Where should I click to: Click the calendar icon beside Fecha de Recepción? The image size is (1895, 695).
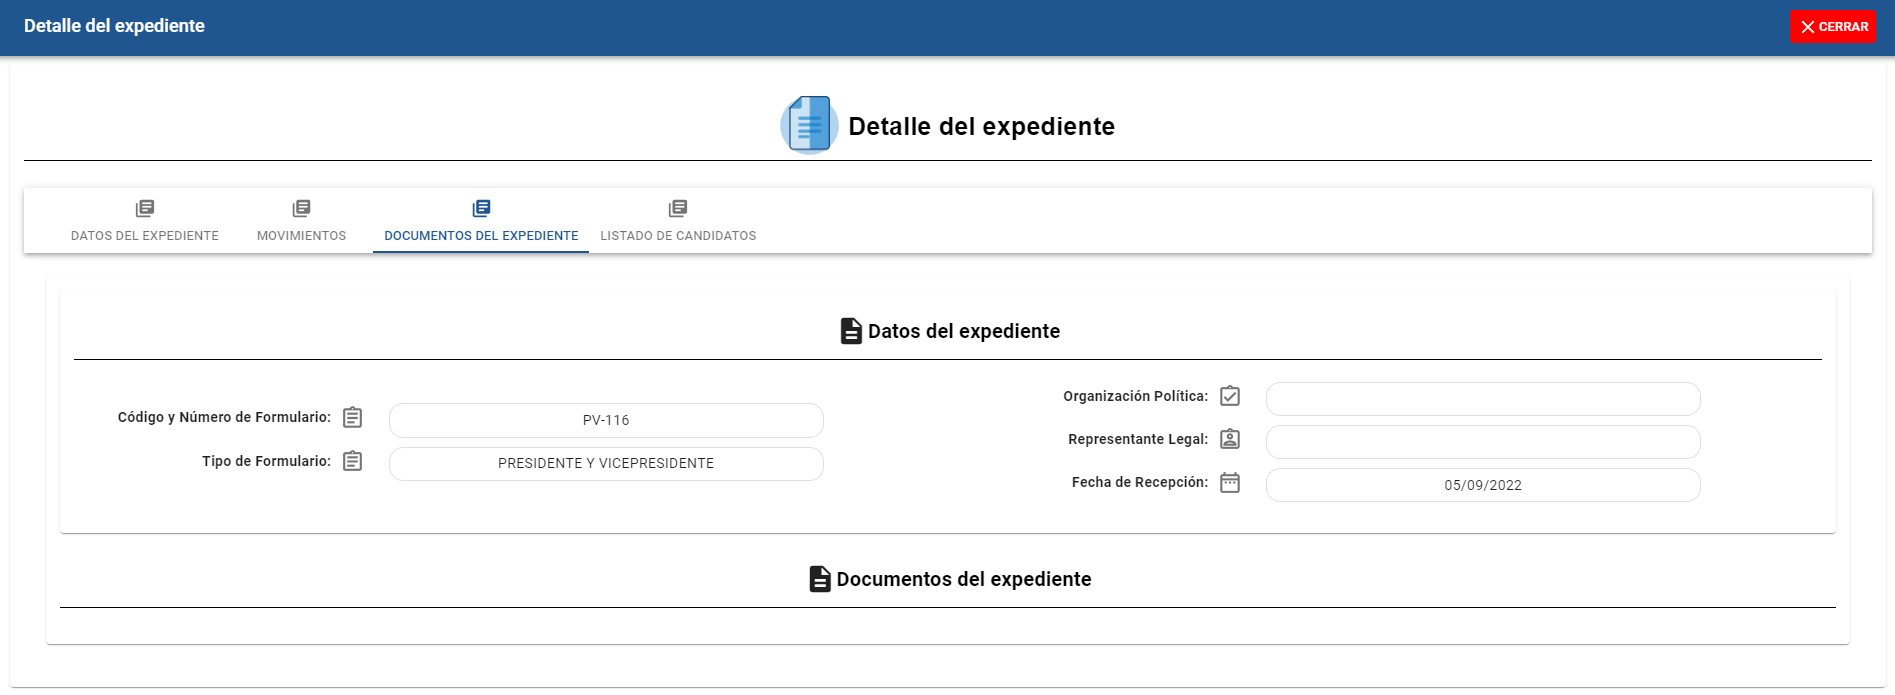click(x=1230, y=482)
